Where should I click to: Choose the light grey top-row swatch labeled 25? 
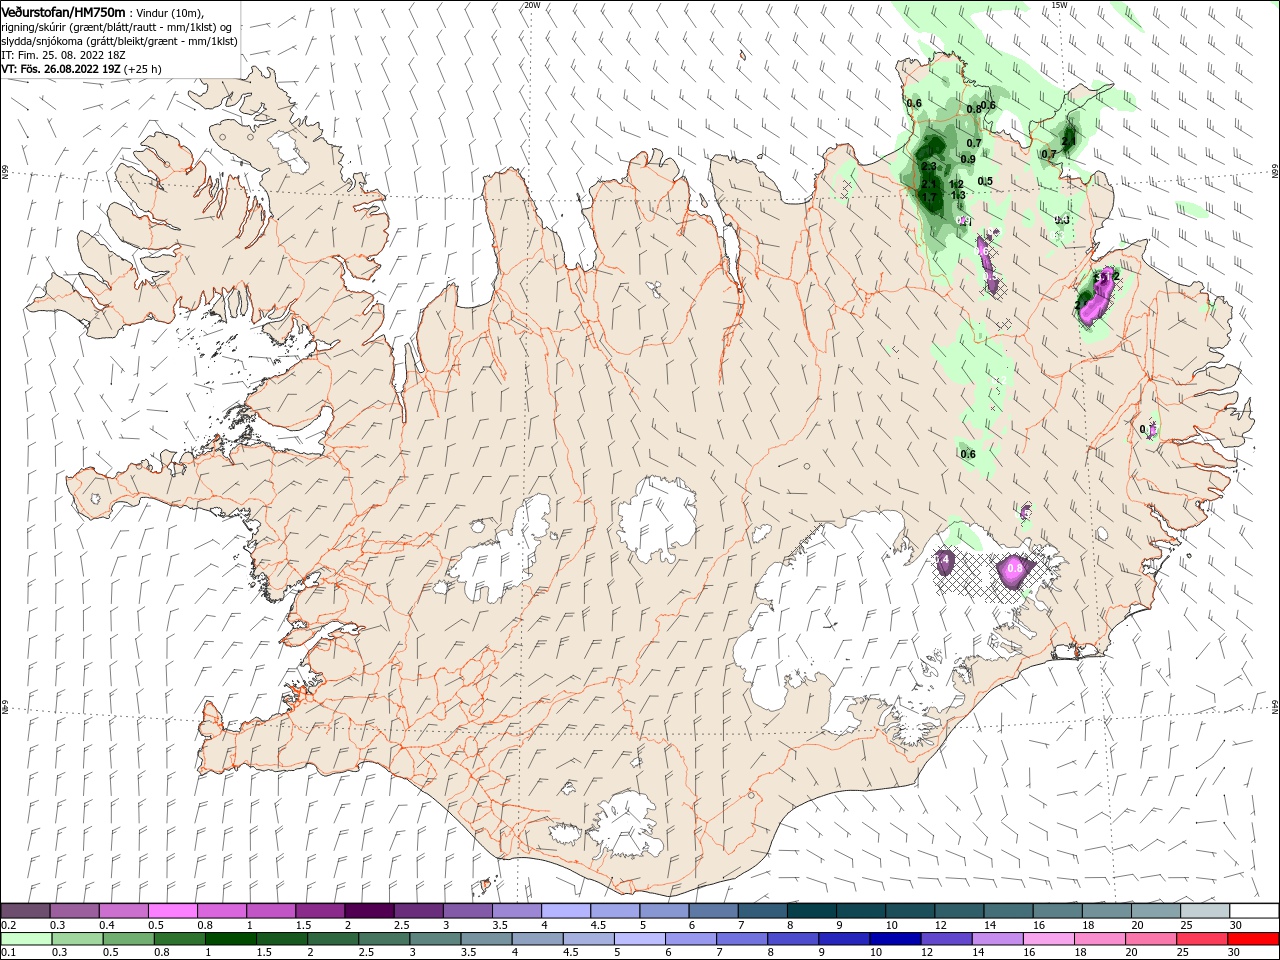coord(1204,910)
